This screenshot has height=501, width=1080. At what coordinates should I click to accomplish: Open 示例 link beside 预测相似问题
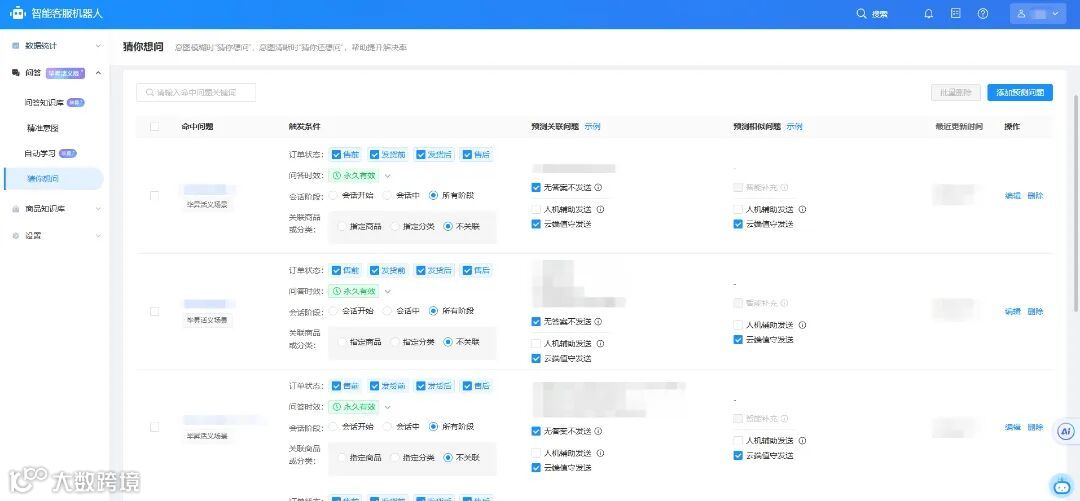tap(794, 127)
